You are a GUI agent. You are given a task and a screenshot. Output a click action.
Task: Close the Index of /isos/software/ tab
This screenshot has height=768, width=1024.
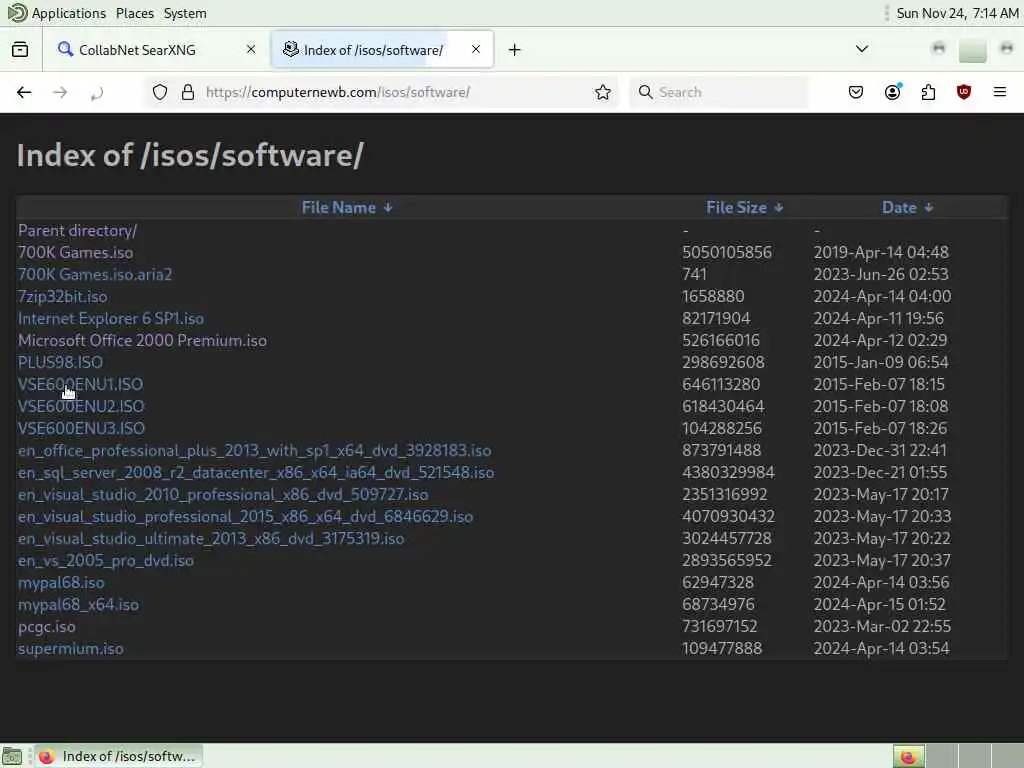475,49
